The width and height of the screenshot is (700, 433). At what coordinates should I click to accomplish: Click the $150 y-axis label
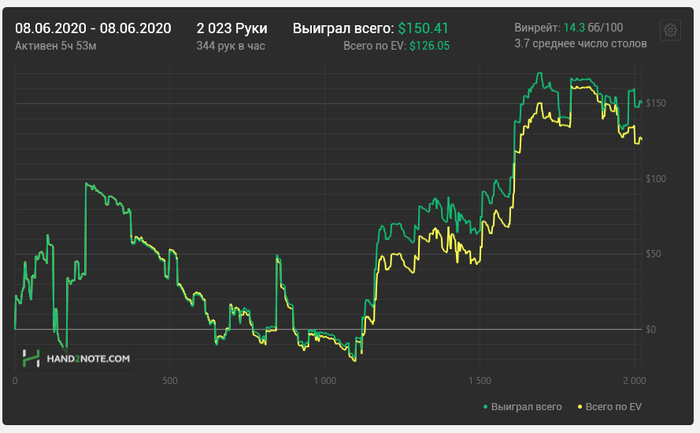656,103
